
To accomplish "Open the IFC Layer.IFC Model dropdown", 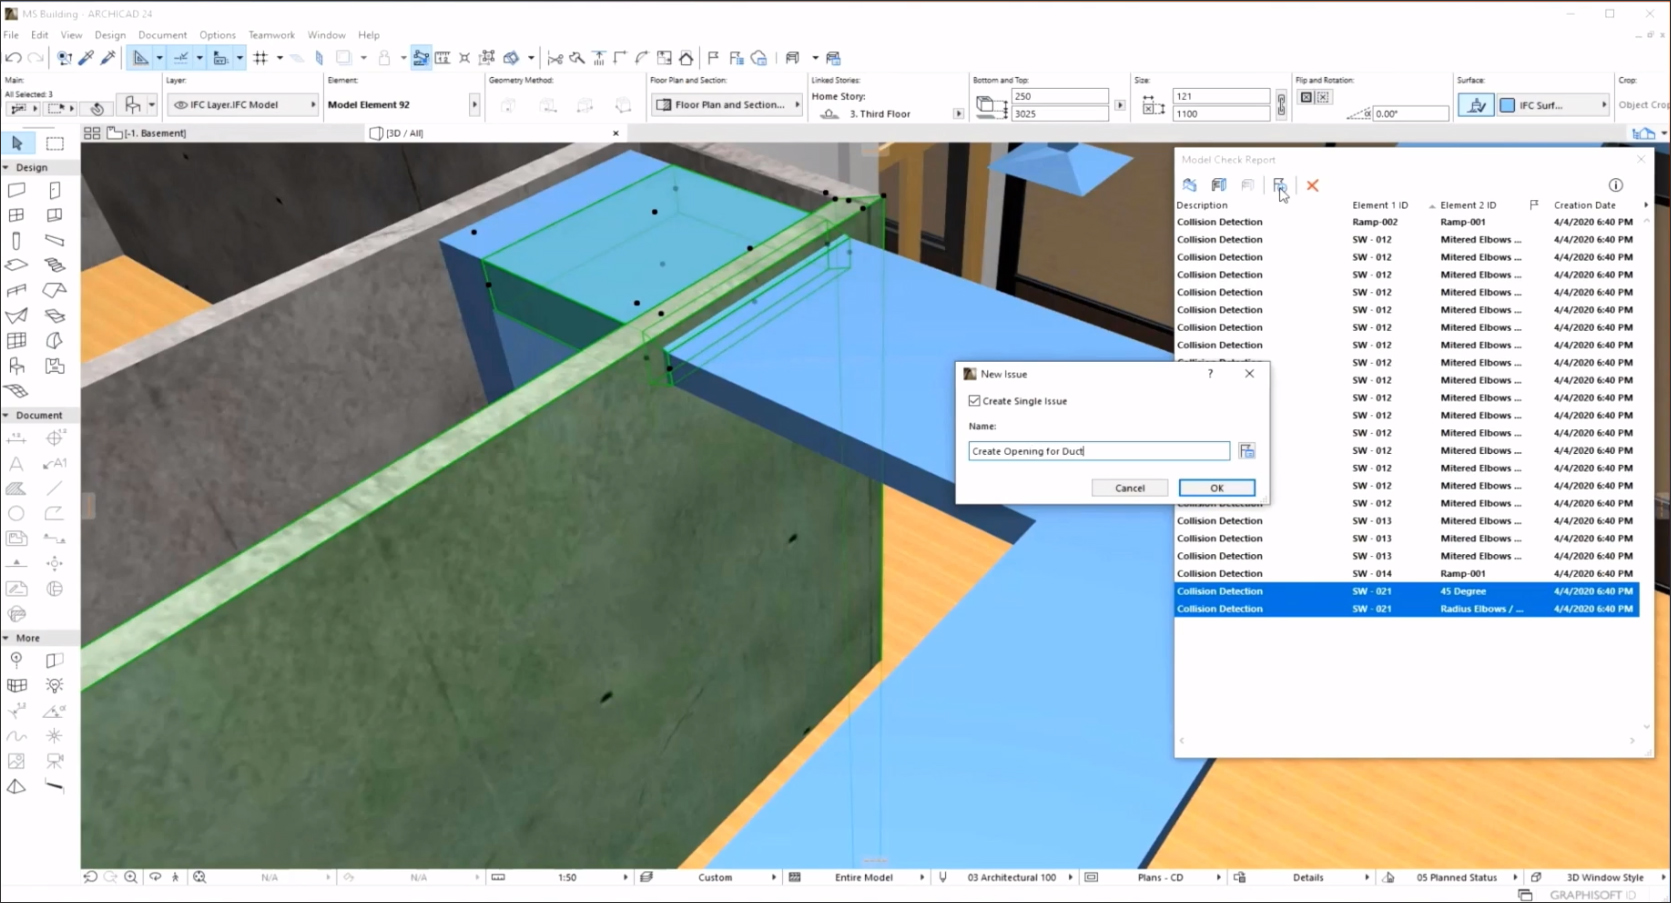I will coord(243,104).
